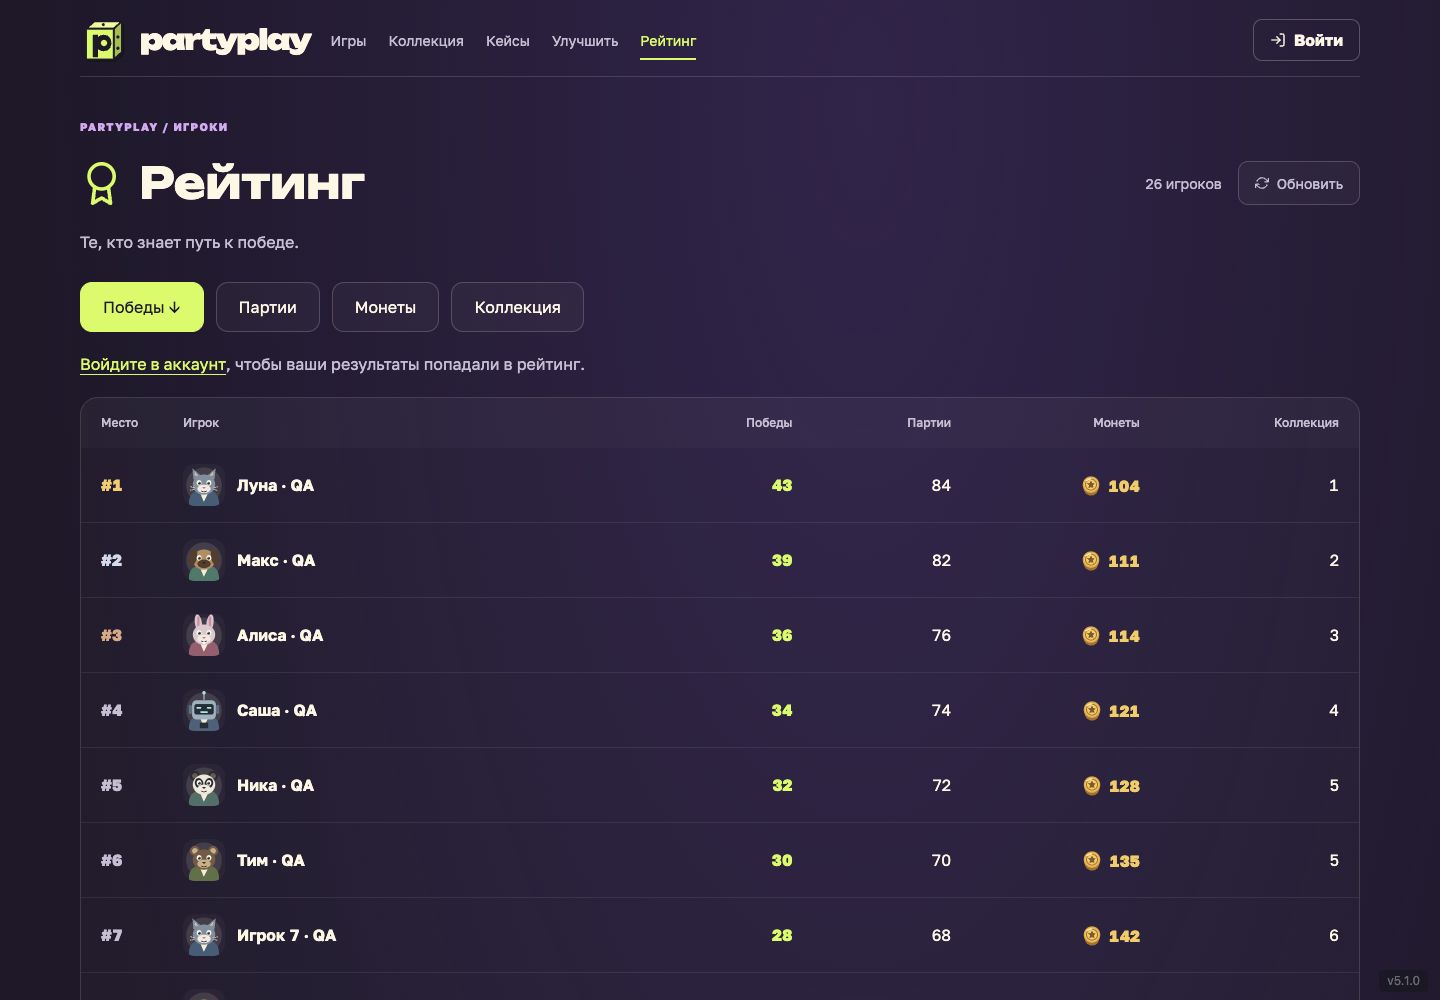Screen dimensions: 1440x1000
Task: Open the Игры navigation tab
Action: tap(348, 41)
